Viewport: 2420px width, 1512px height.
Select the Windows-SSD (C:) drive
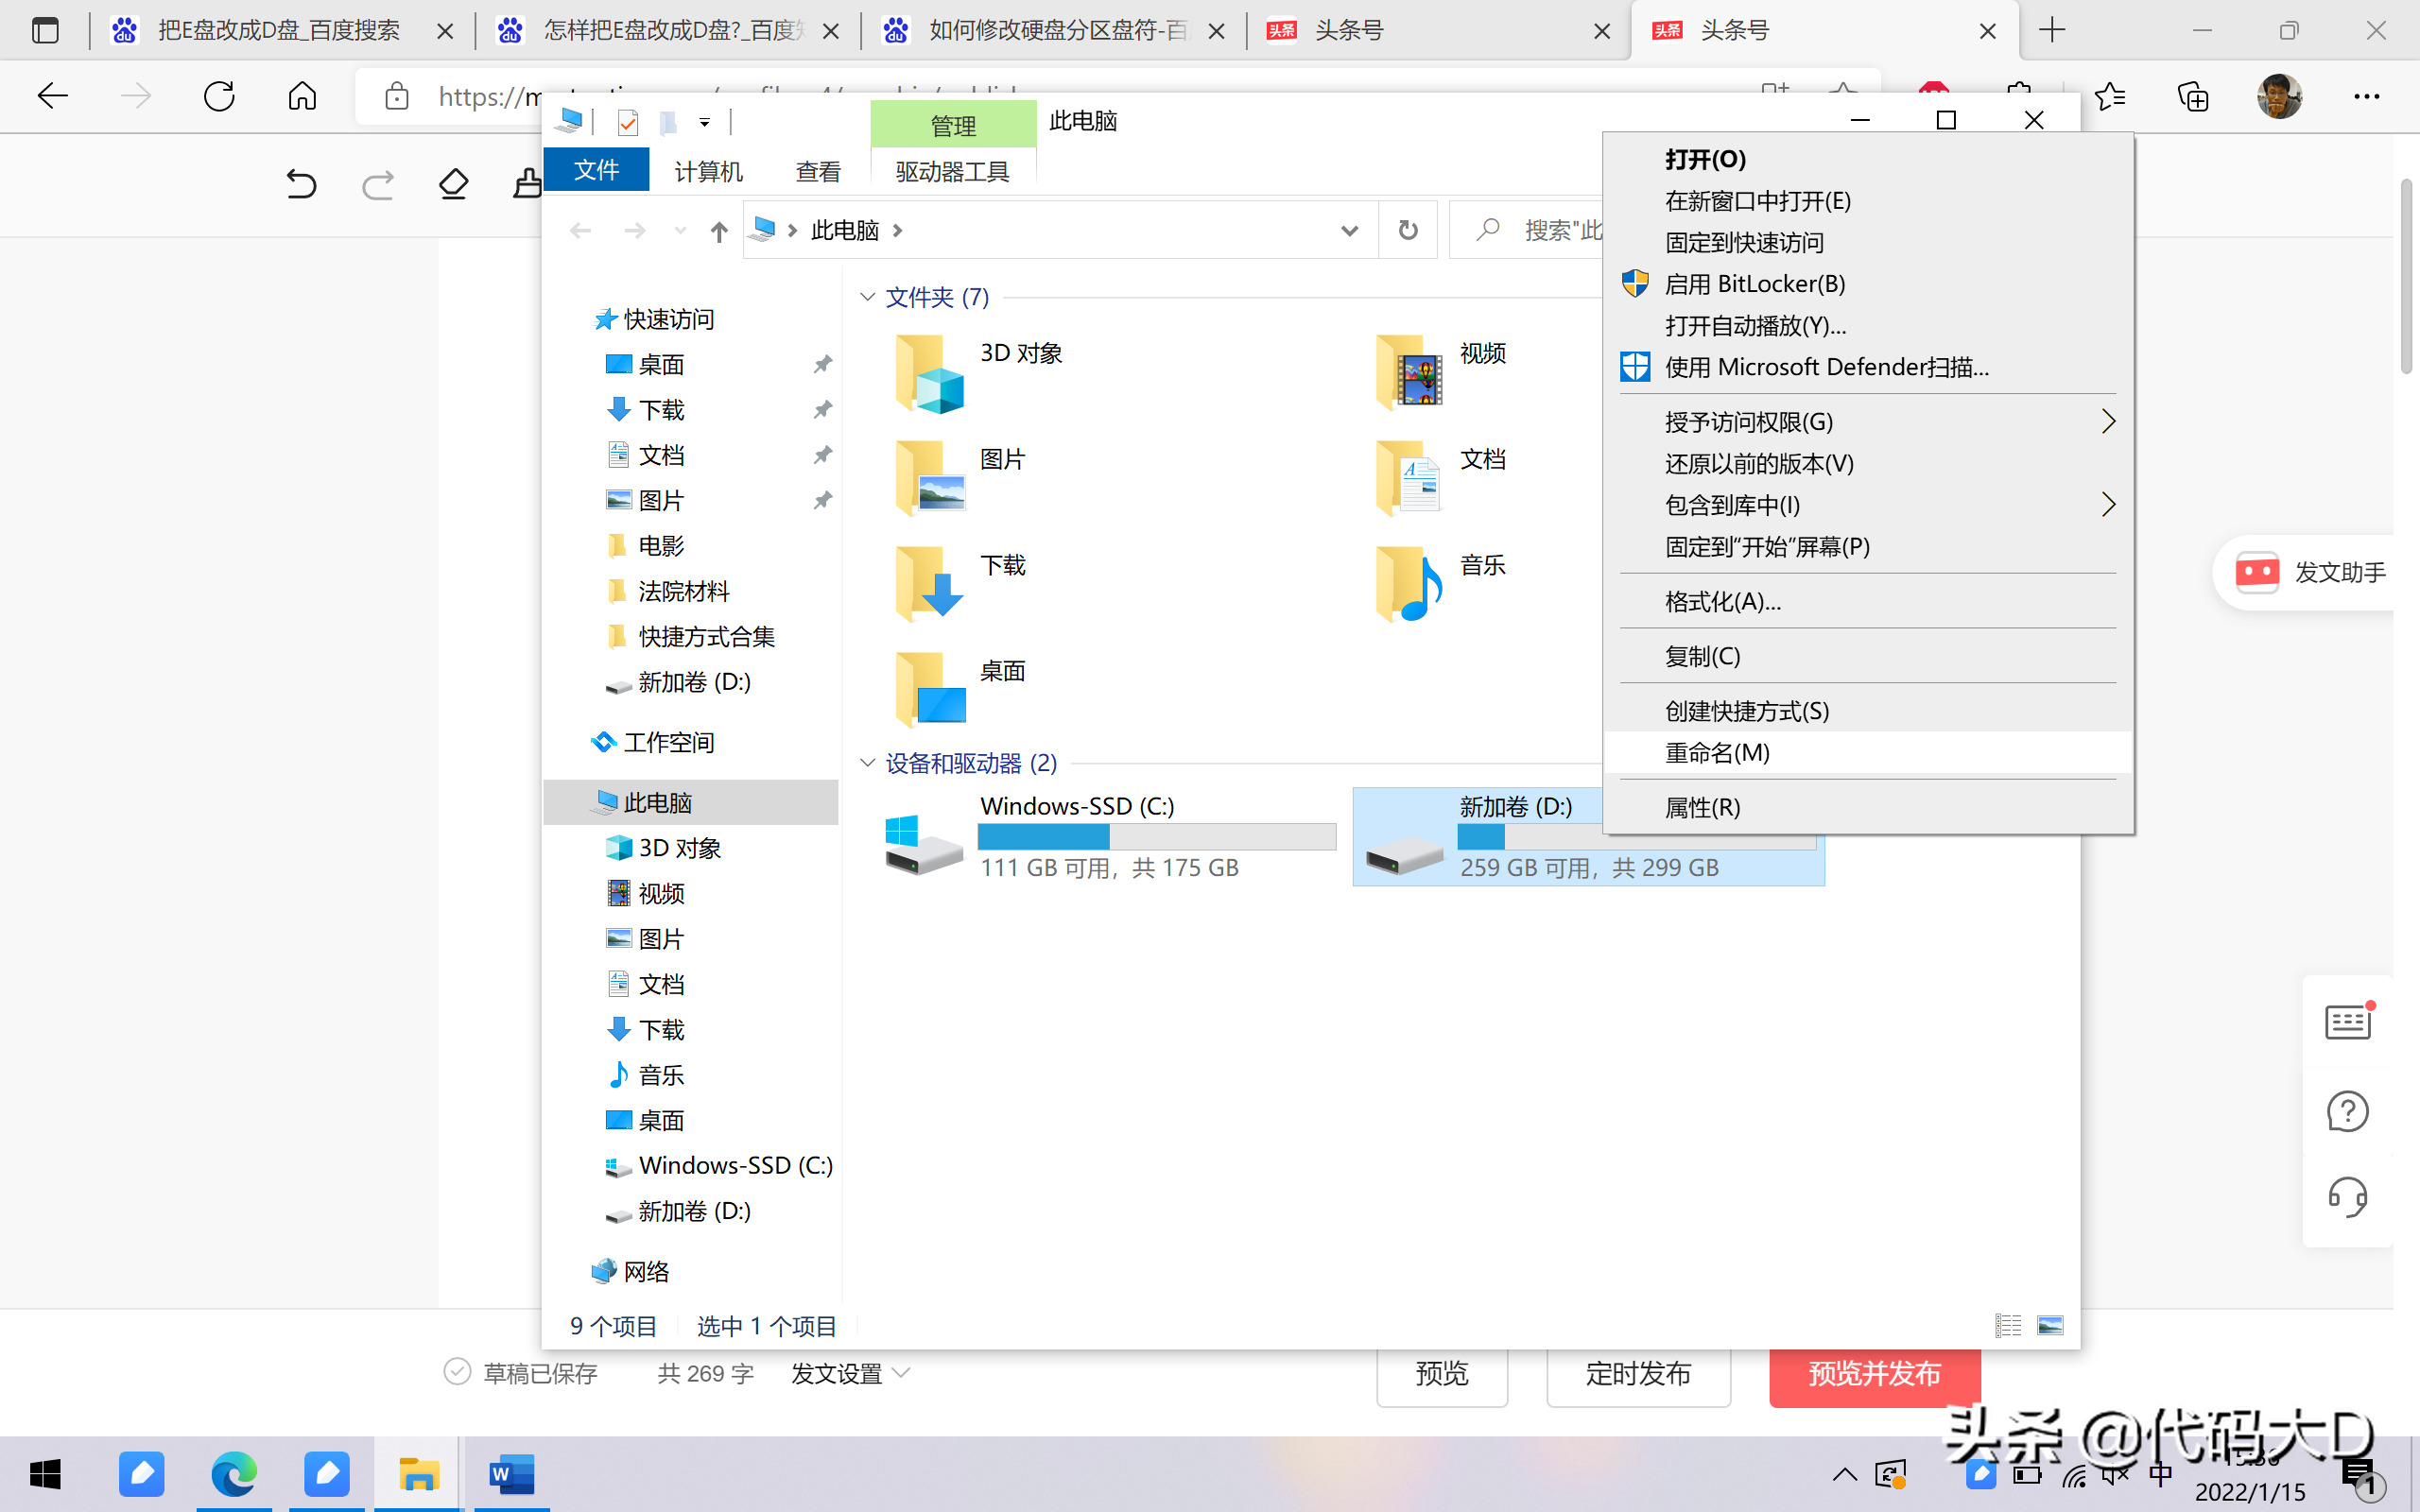(1108, 836)
